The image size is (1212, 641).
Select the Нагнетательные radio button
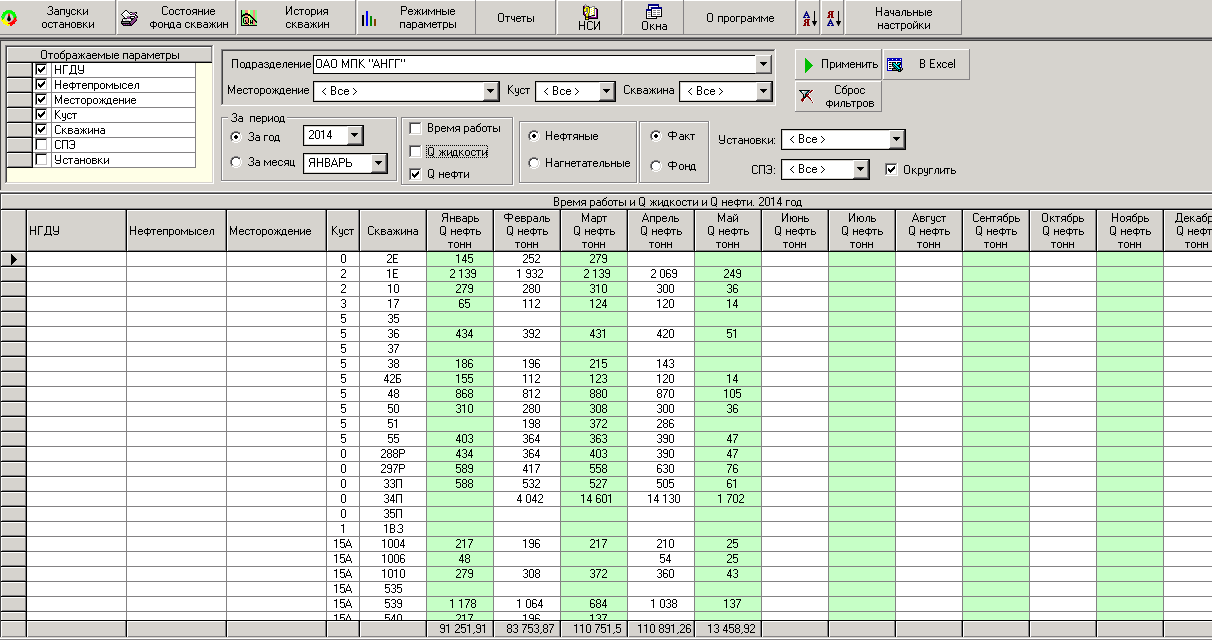535,163
